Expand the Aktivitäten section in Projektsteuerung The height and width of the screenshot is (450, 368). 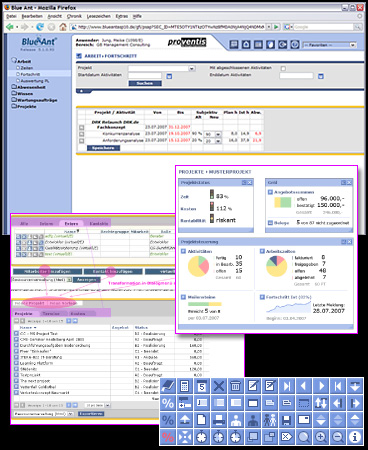coord(183,251)
